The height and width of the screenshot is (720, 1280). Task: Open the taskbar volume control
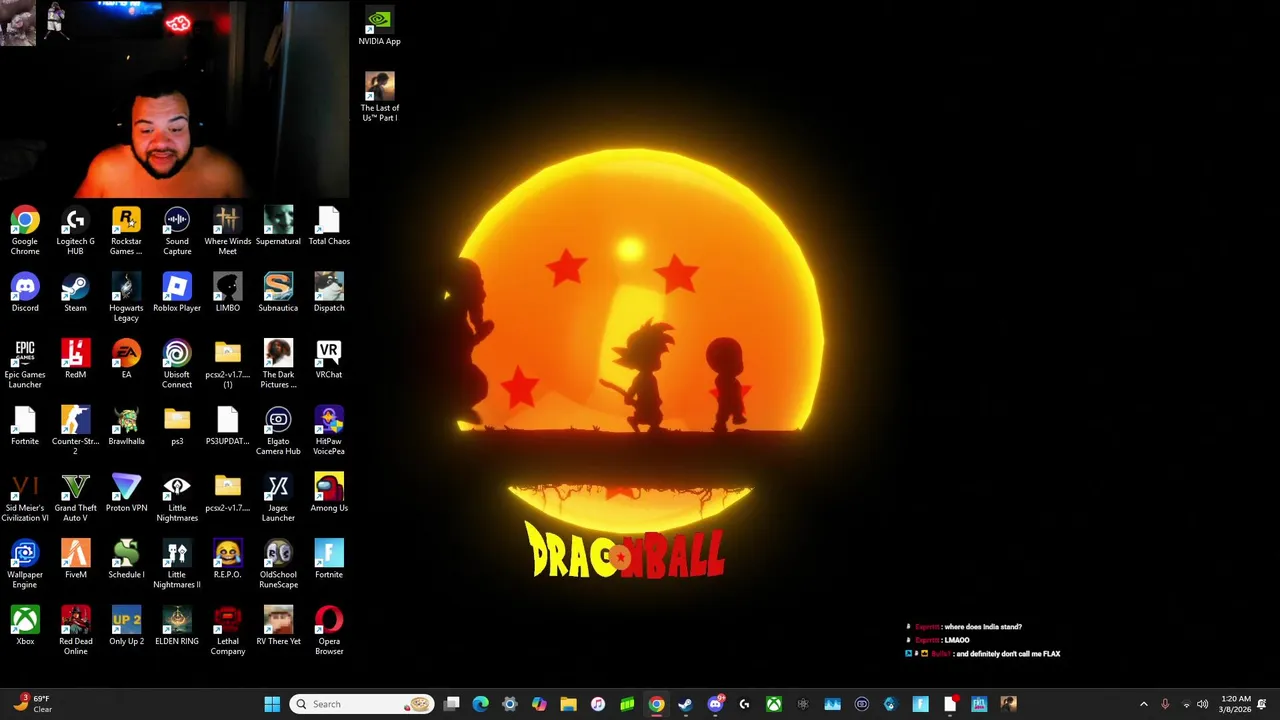[x=1202, y=704]
